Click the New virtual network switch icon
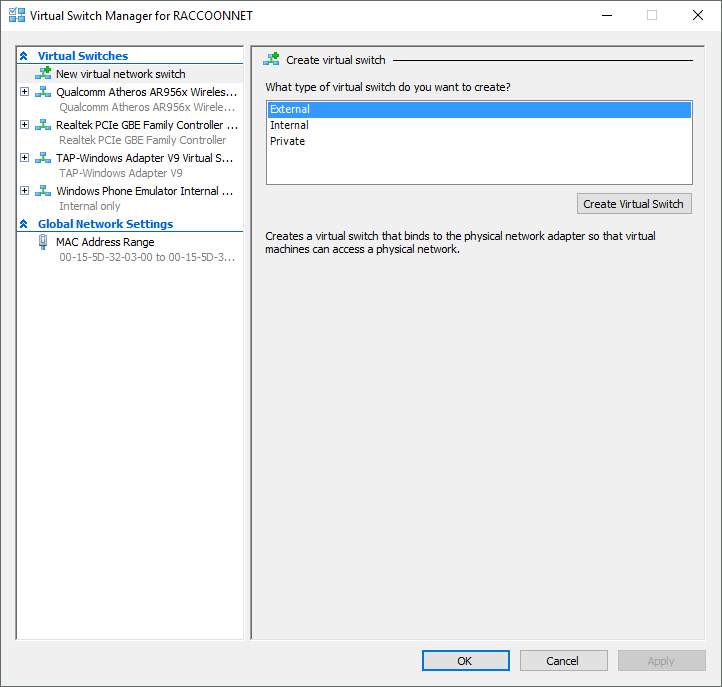This screenshot has height=687, width=722. pyautogui.click(x=43, y=73)
